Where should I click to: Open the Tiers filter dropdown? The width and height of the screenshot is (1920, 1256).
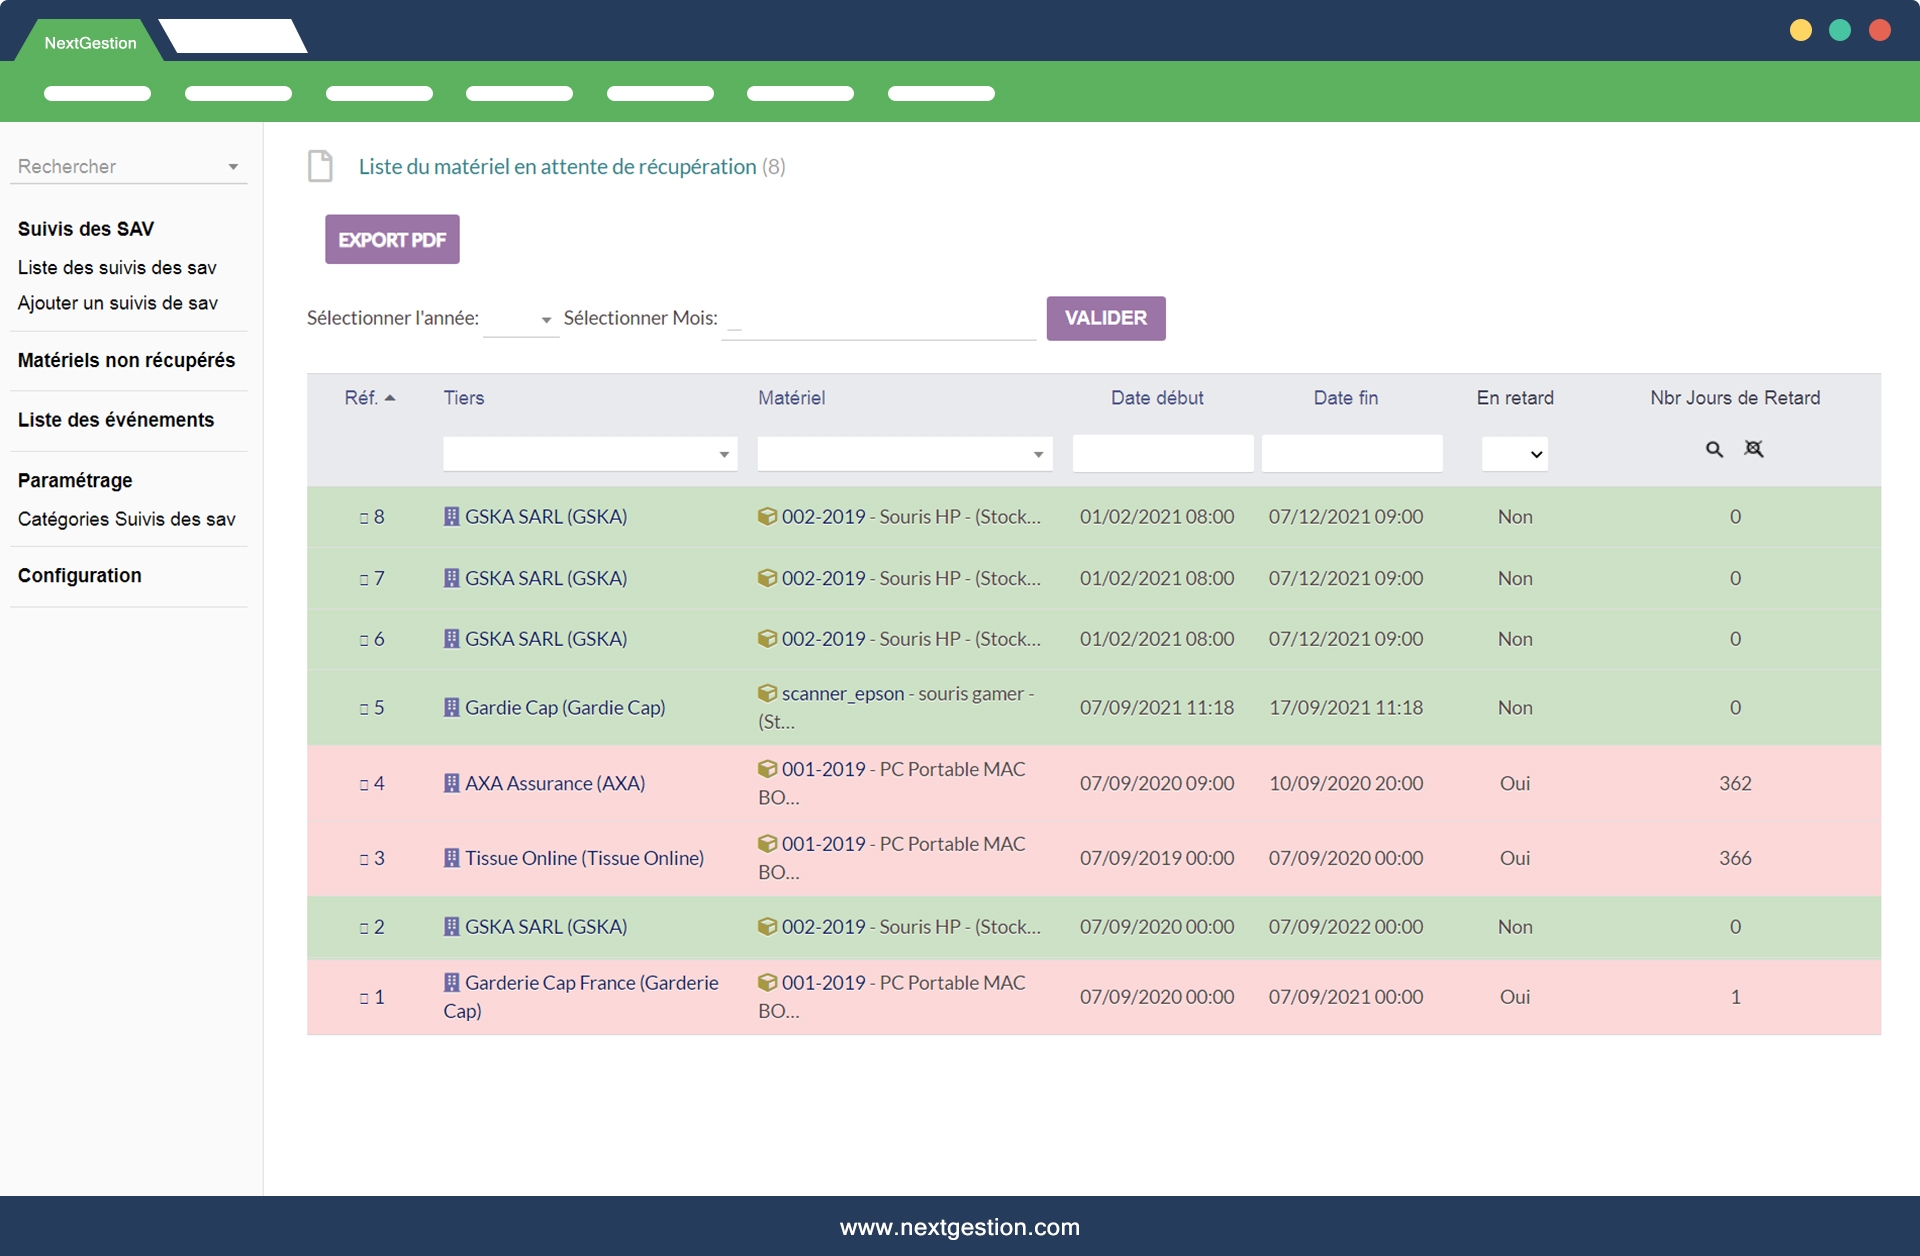click(x=590, y=454)
